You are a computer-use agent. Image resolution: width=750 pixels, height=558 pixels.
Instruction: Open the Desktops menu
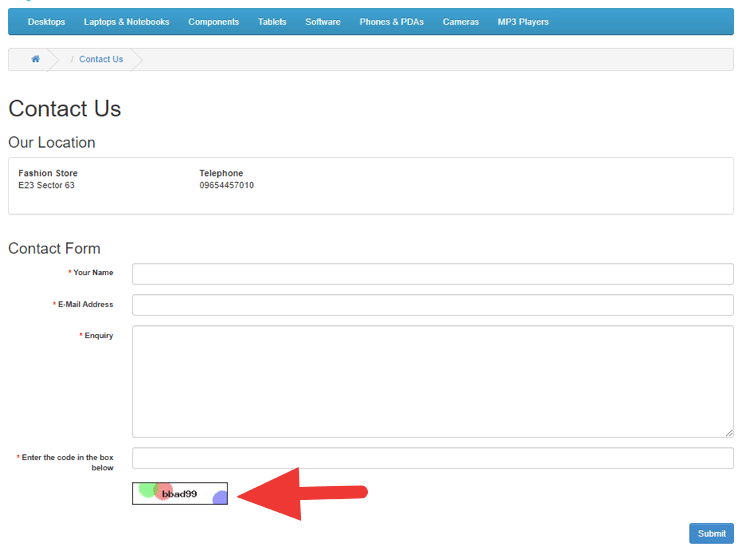tap(46, 22)
